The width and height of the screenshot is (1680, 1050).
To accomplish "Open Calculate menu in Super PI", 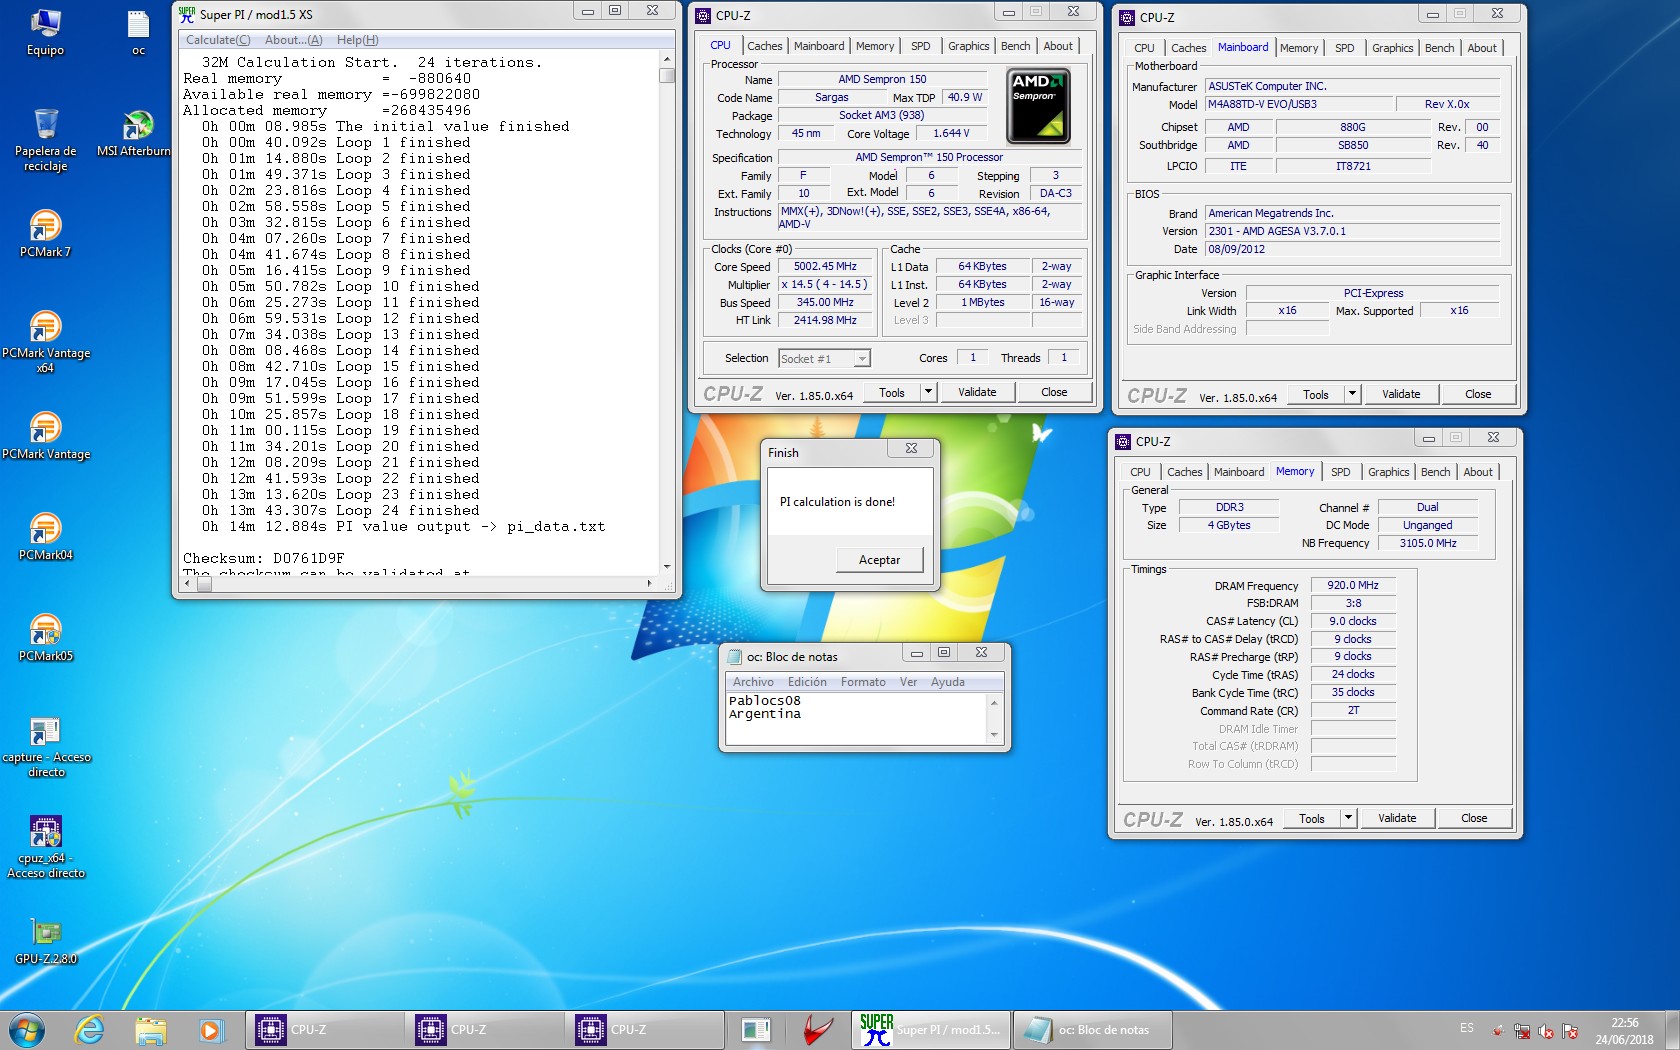I will coord(218,40).
